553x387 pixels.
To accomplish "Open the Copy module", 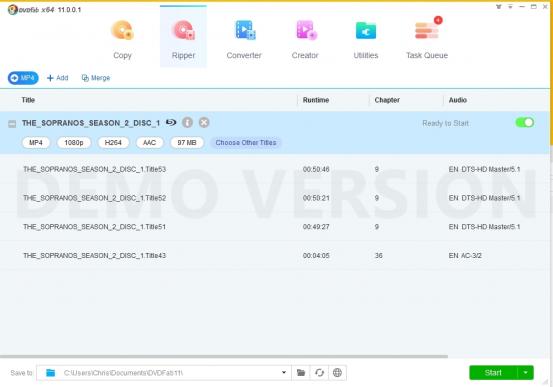I will coord(122,40).
